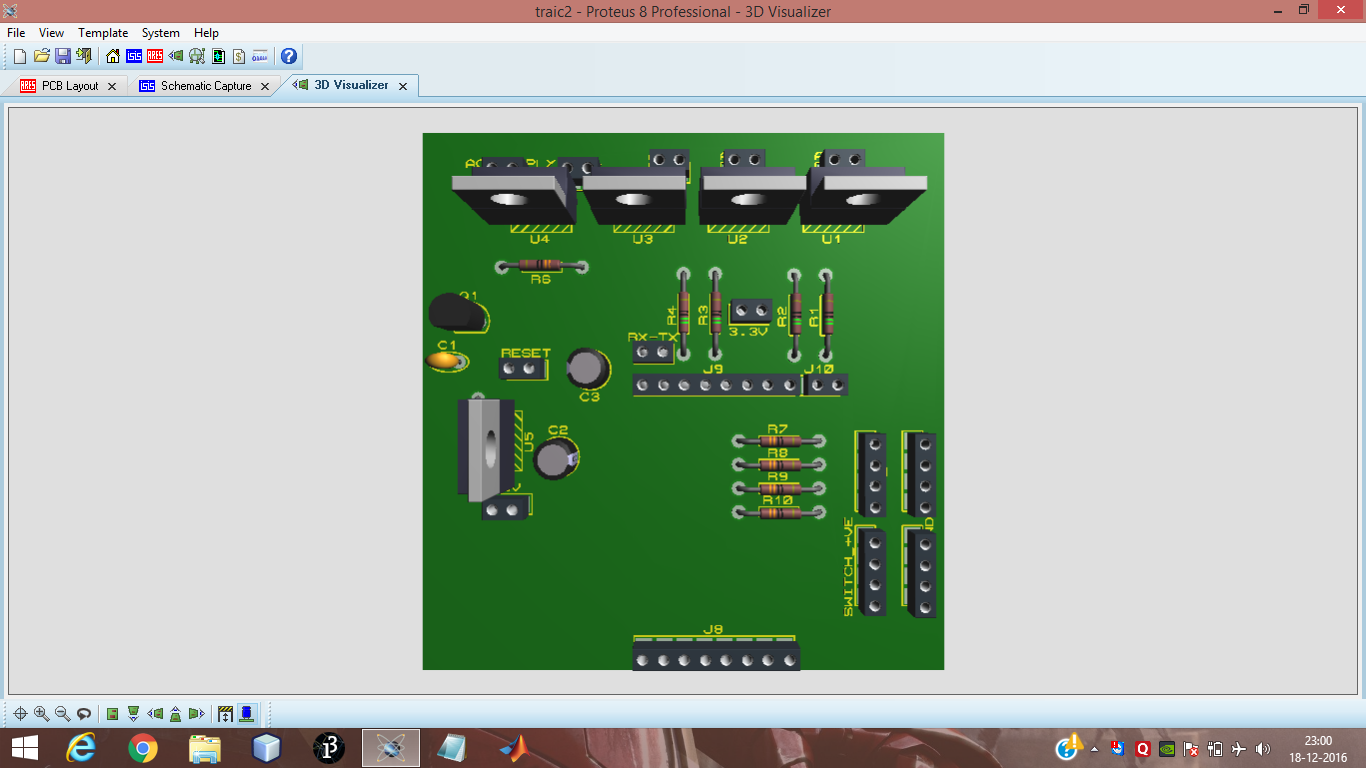The width and height of the screenshot is (1366, 768).
Task: Switch to front view of board
Action: coord(133,714)
